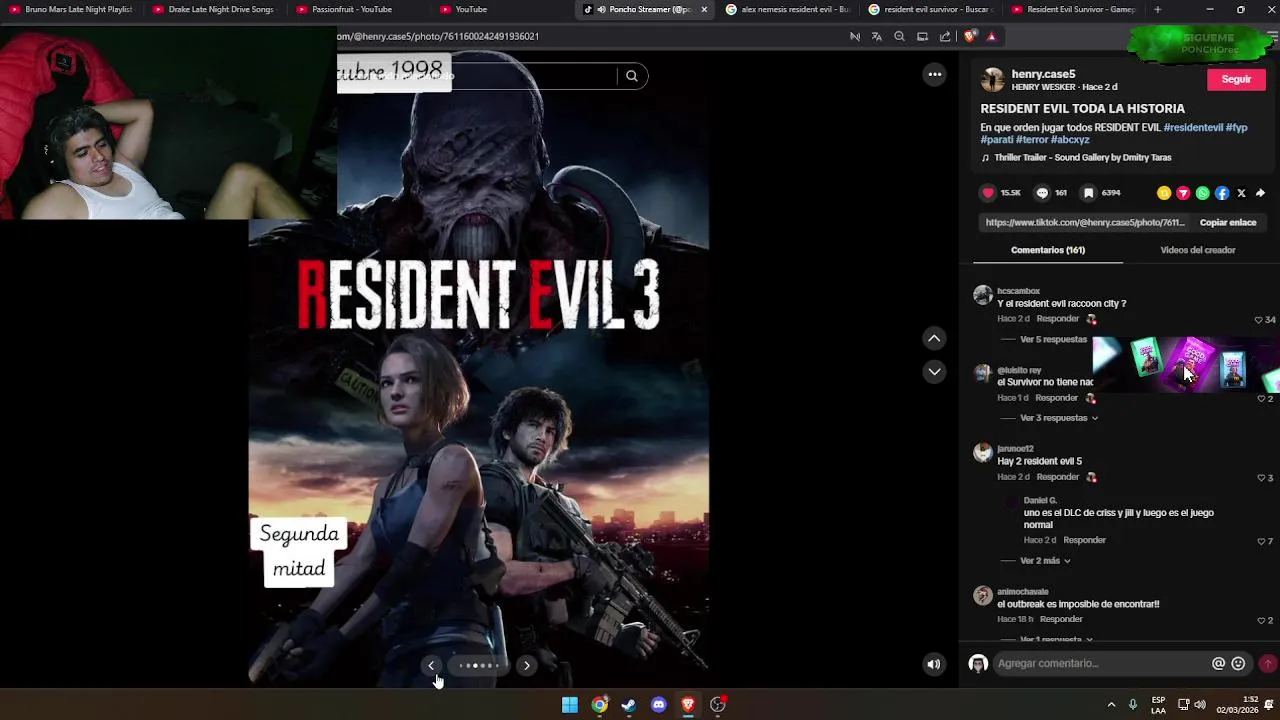Image resolution: width=1280 pixels, height=720 pixels.
Task: Click the red send-to-friends share icon
Action: (x=1183, y=193)
